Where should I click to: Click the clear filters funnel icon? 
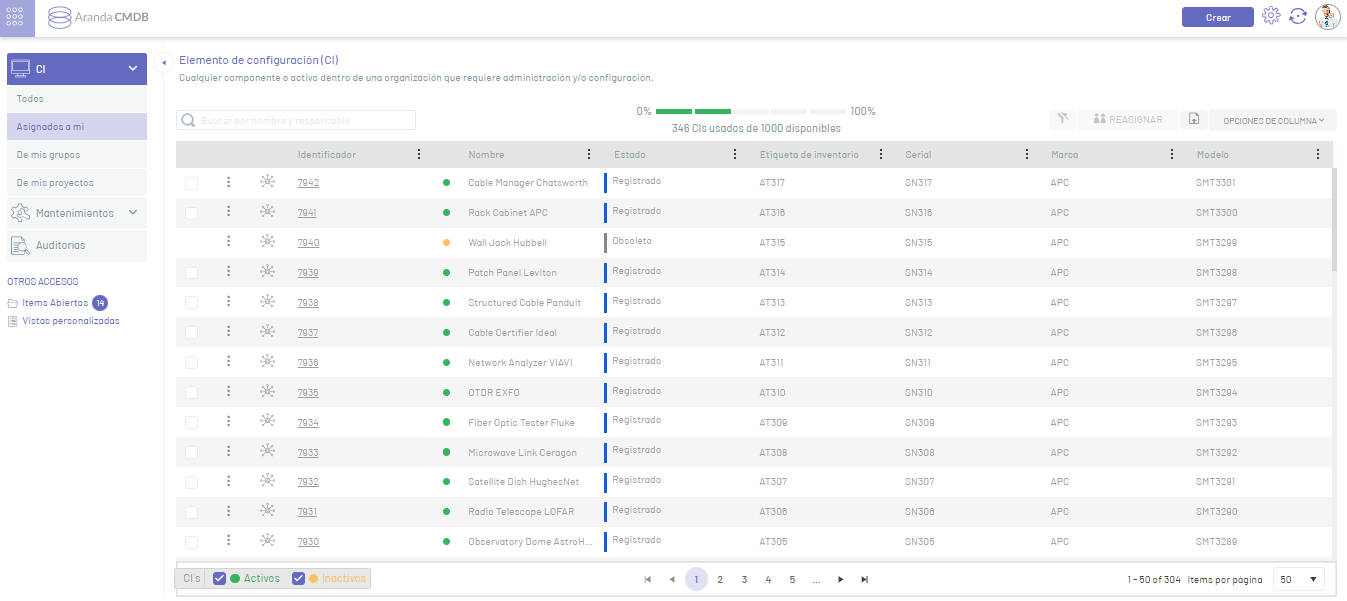point(1062,120)
